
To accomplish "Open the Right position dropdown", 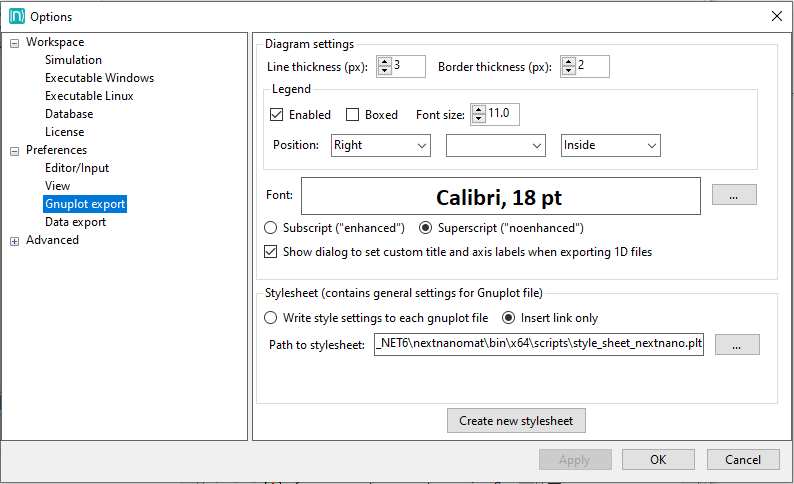I will pyautogui.click(x=380, y=146).
